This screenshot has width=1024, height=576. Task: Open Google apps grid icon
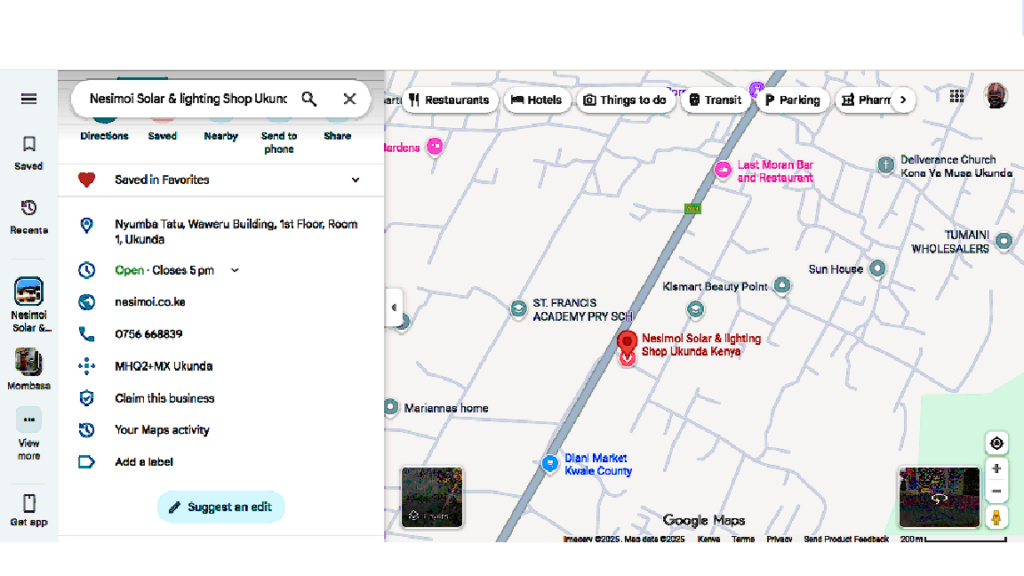[x=957, y=97]
